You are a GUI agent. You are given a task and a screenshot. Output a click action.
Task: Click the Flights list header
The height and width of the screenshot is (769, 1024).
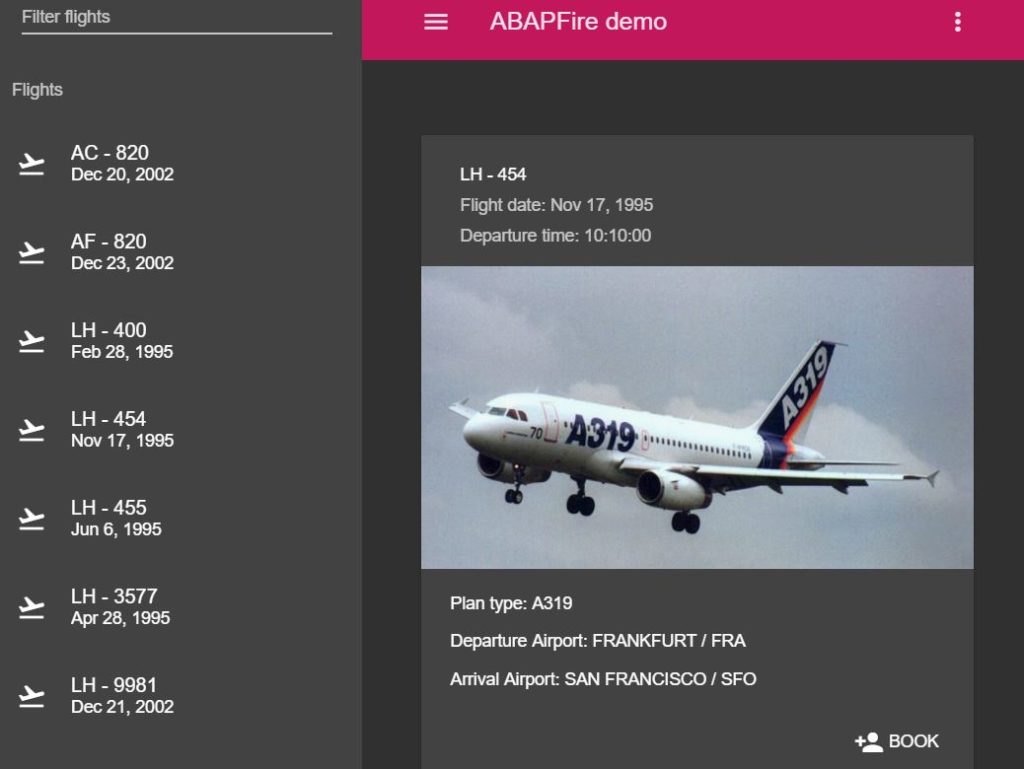(37, 89)
